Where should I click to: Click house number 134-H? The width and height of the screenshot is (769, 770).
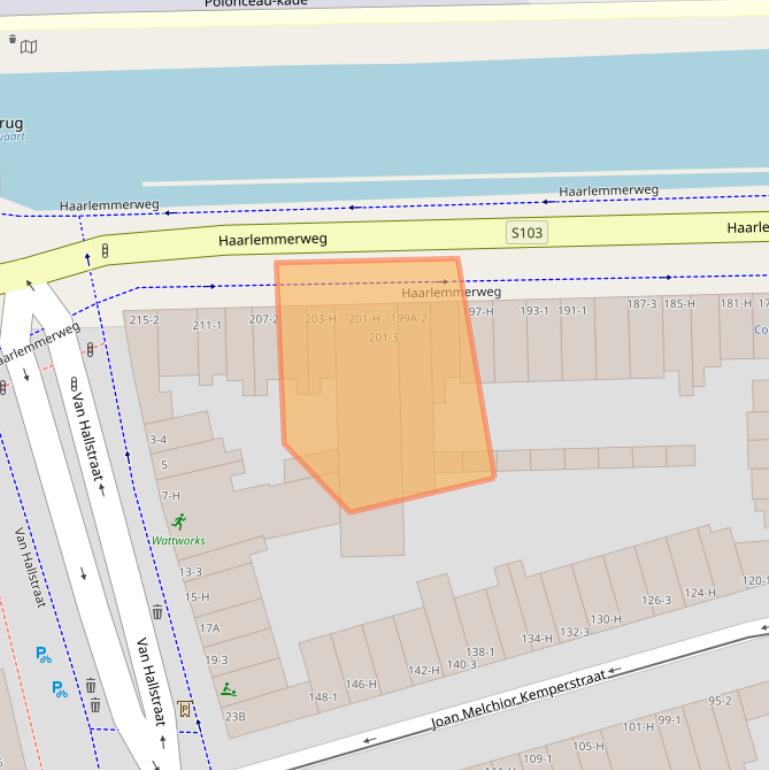click(536, 638)
